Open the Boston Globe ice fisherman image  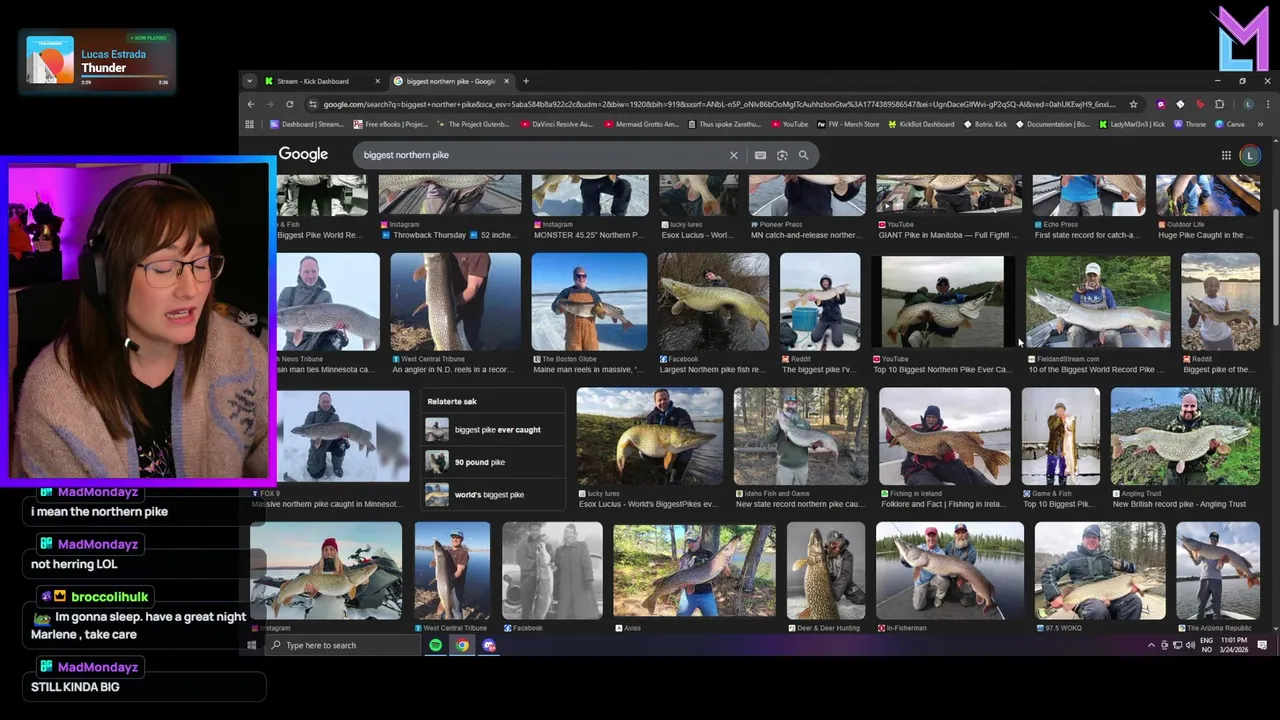point(589,301)
